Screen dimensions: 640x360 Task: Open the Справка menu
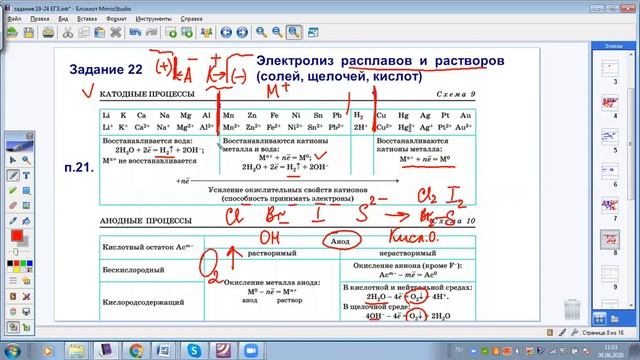pyautogui.click(x=191, y=19)
